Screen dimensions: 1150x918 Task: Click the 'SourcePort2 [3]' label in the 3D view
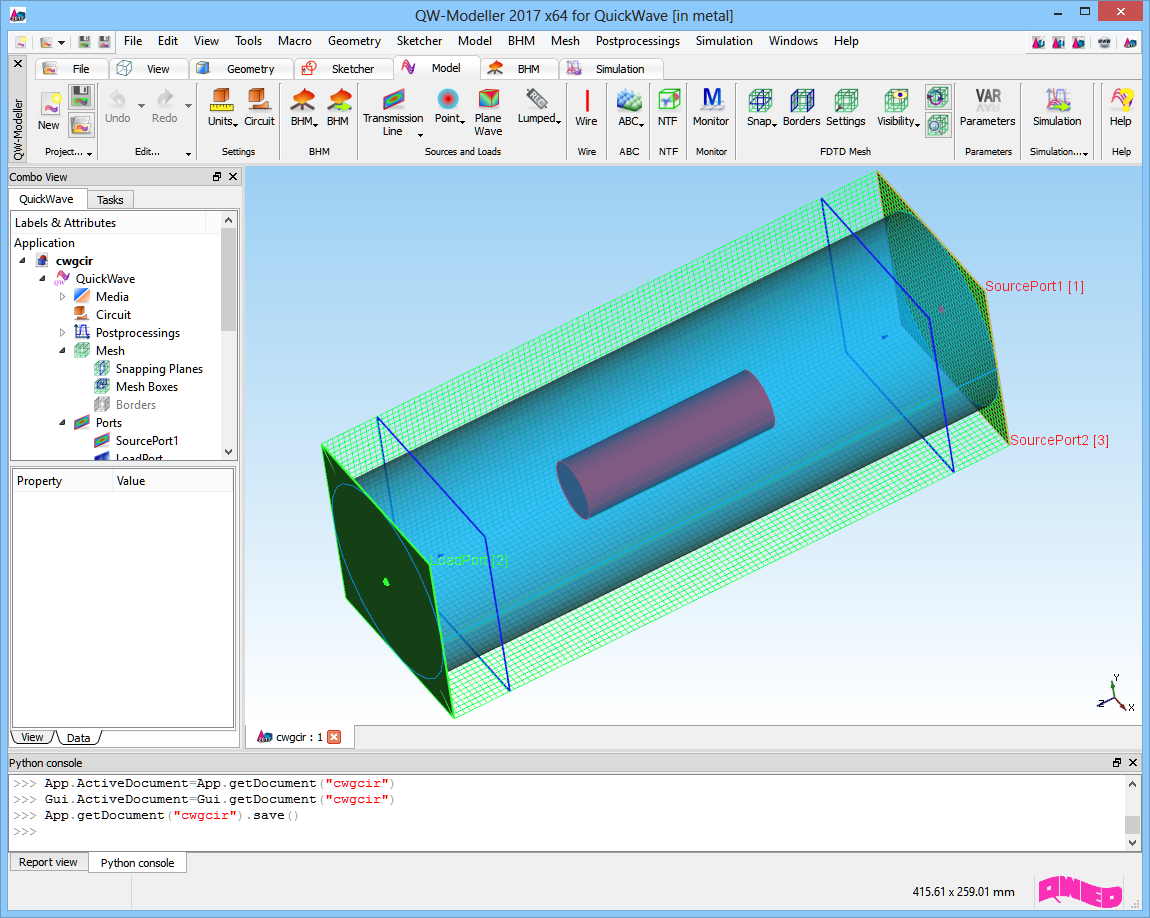coord(1059,440)
